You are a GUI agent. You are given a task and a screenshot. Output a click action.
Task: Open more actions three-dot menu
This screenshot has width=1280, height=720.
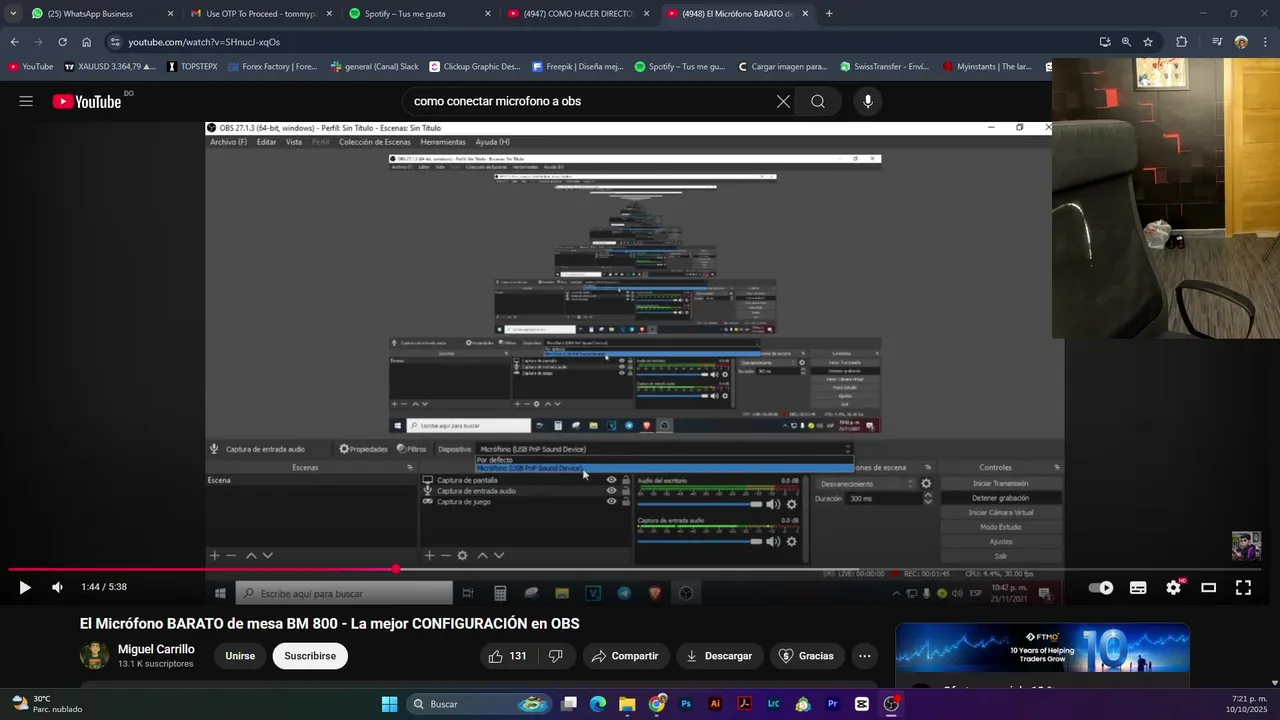coord(865,656)
